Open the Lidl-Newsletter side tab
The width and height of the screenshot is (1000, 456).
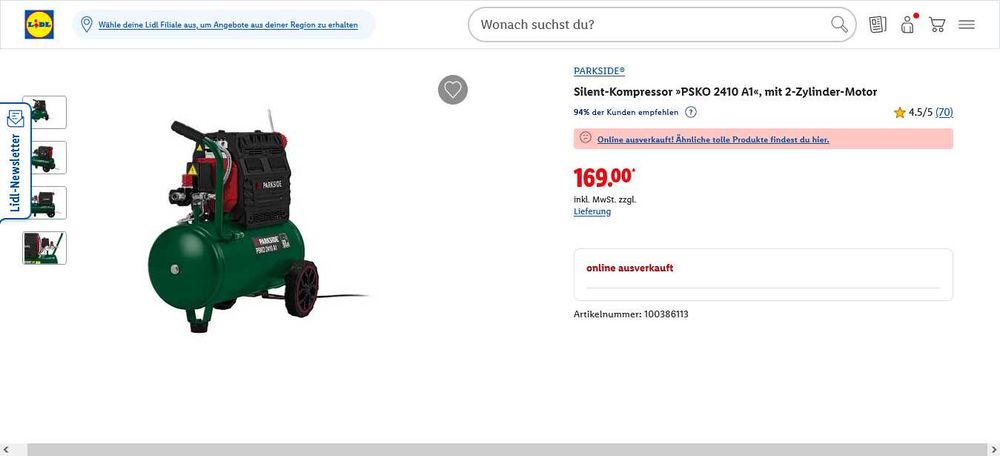tap(15, 162)
